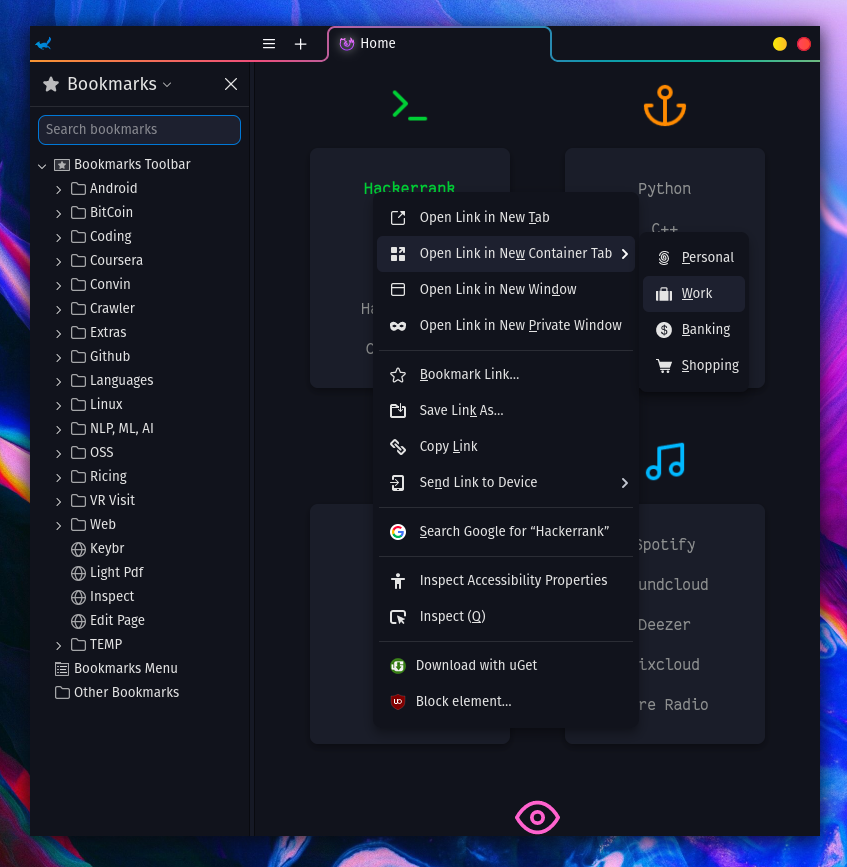
Task: Expand the Github folder arrow
Action: pyautogui.click(x=59, y=358)
